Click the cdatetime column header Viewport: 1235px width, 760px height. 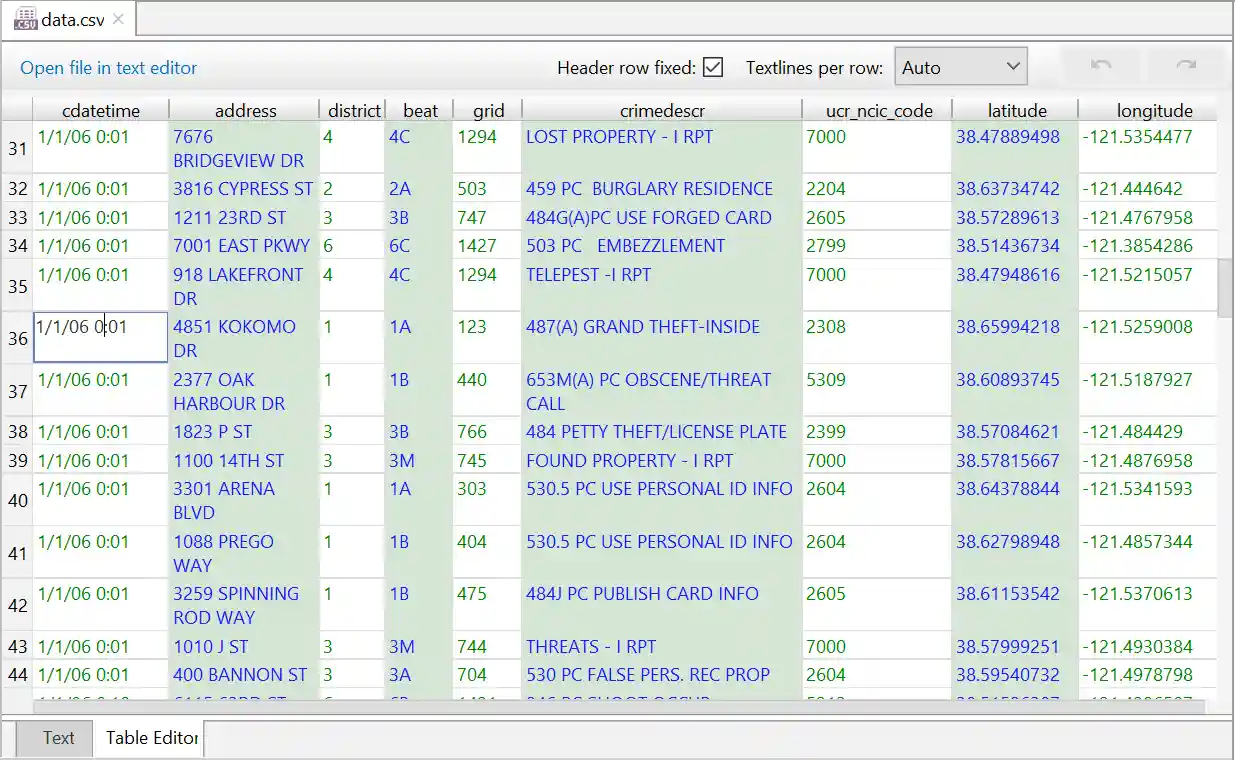coord(102,110)
